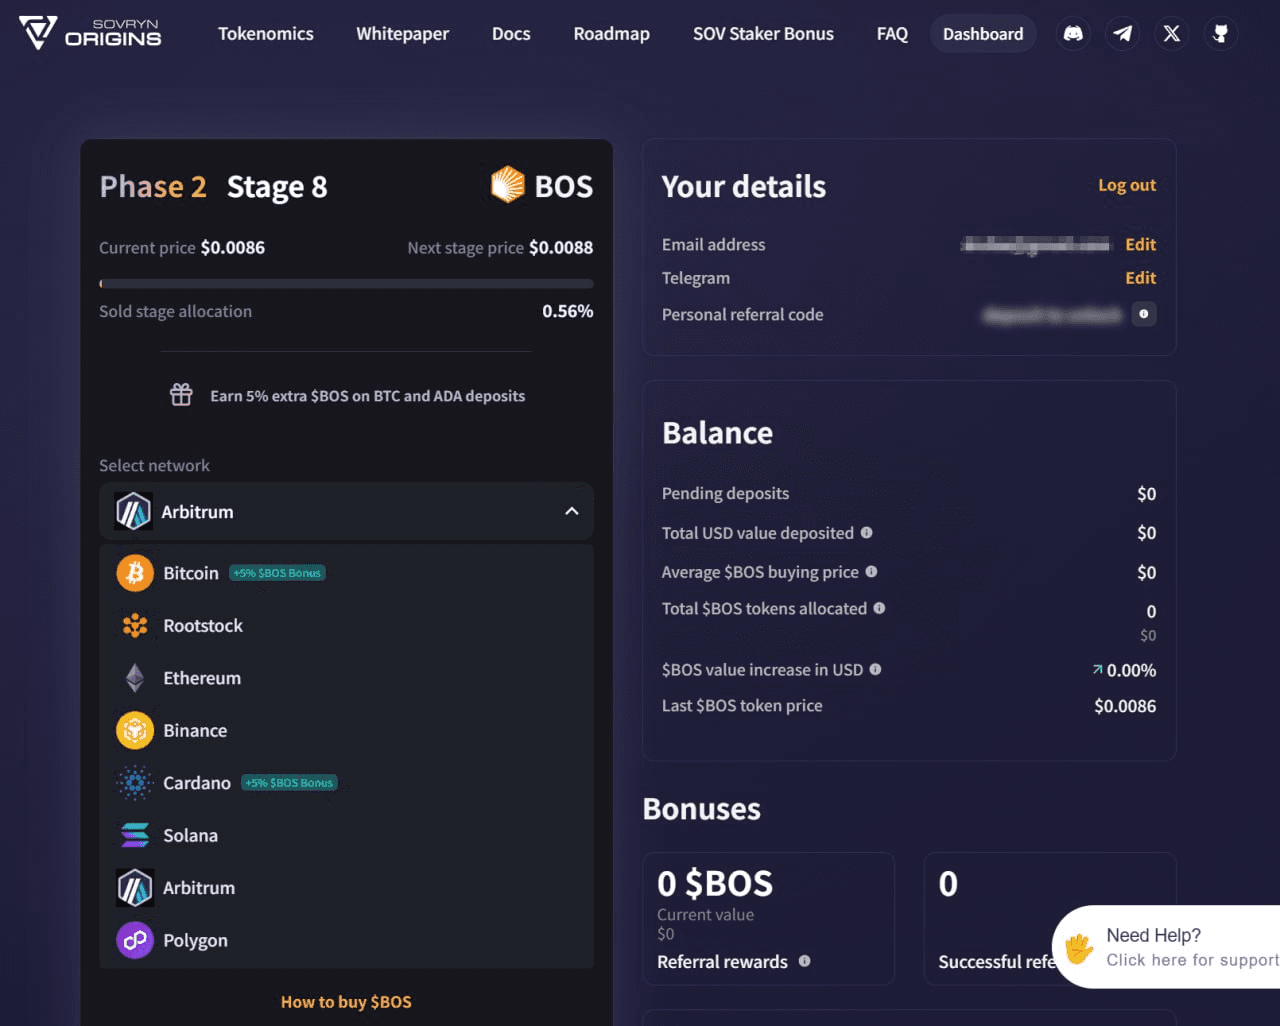Open SOV Staker Bonus menu item

(763, 34)
